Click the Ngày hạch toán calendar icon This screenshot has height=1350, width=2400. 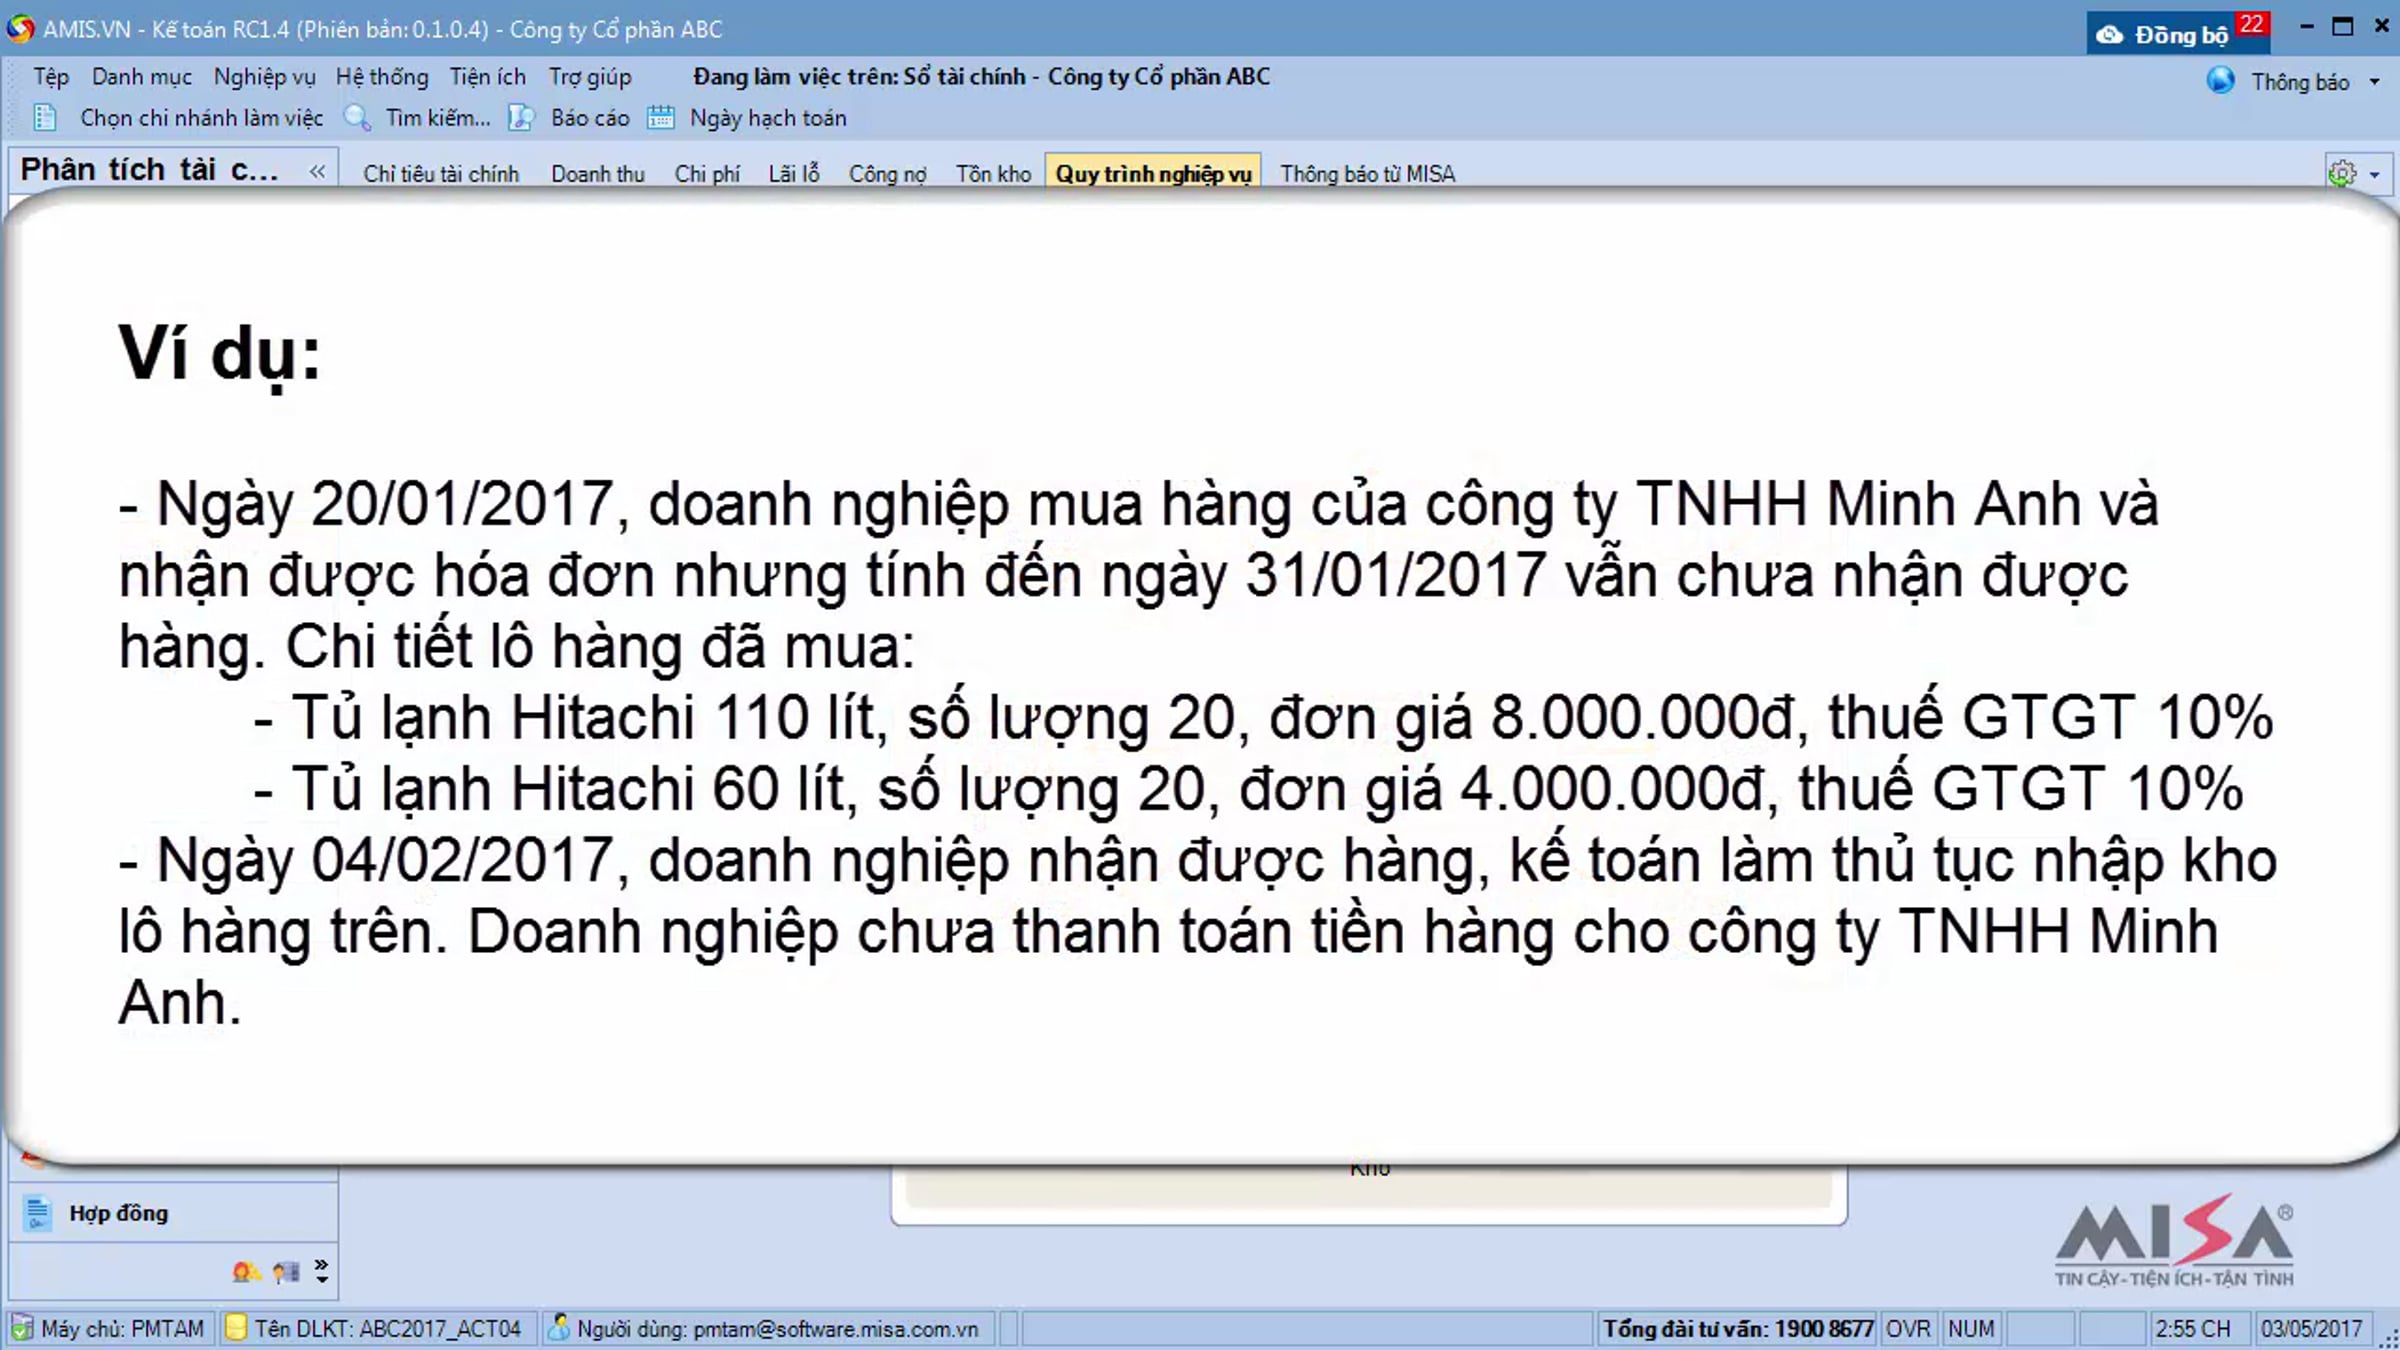(x=661, y=118)
